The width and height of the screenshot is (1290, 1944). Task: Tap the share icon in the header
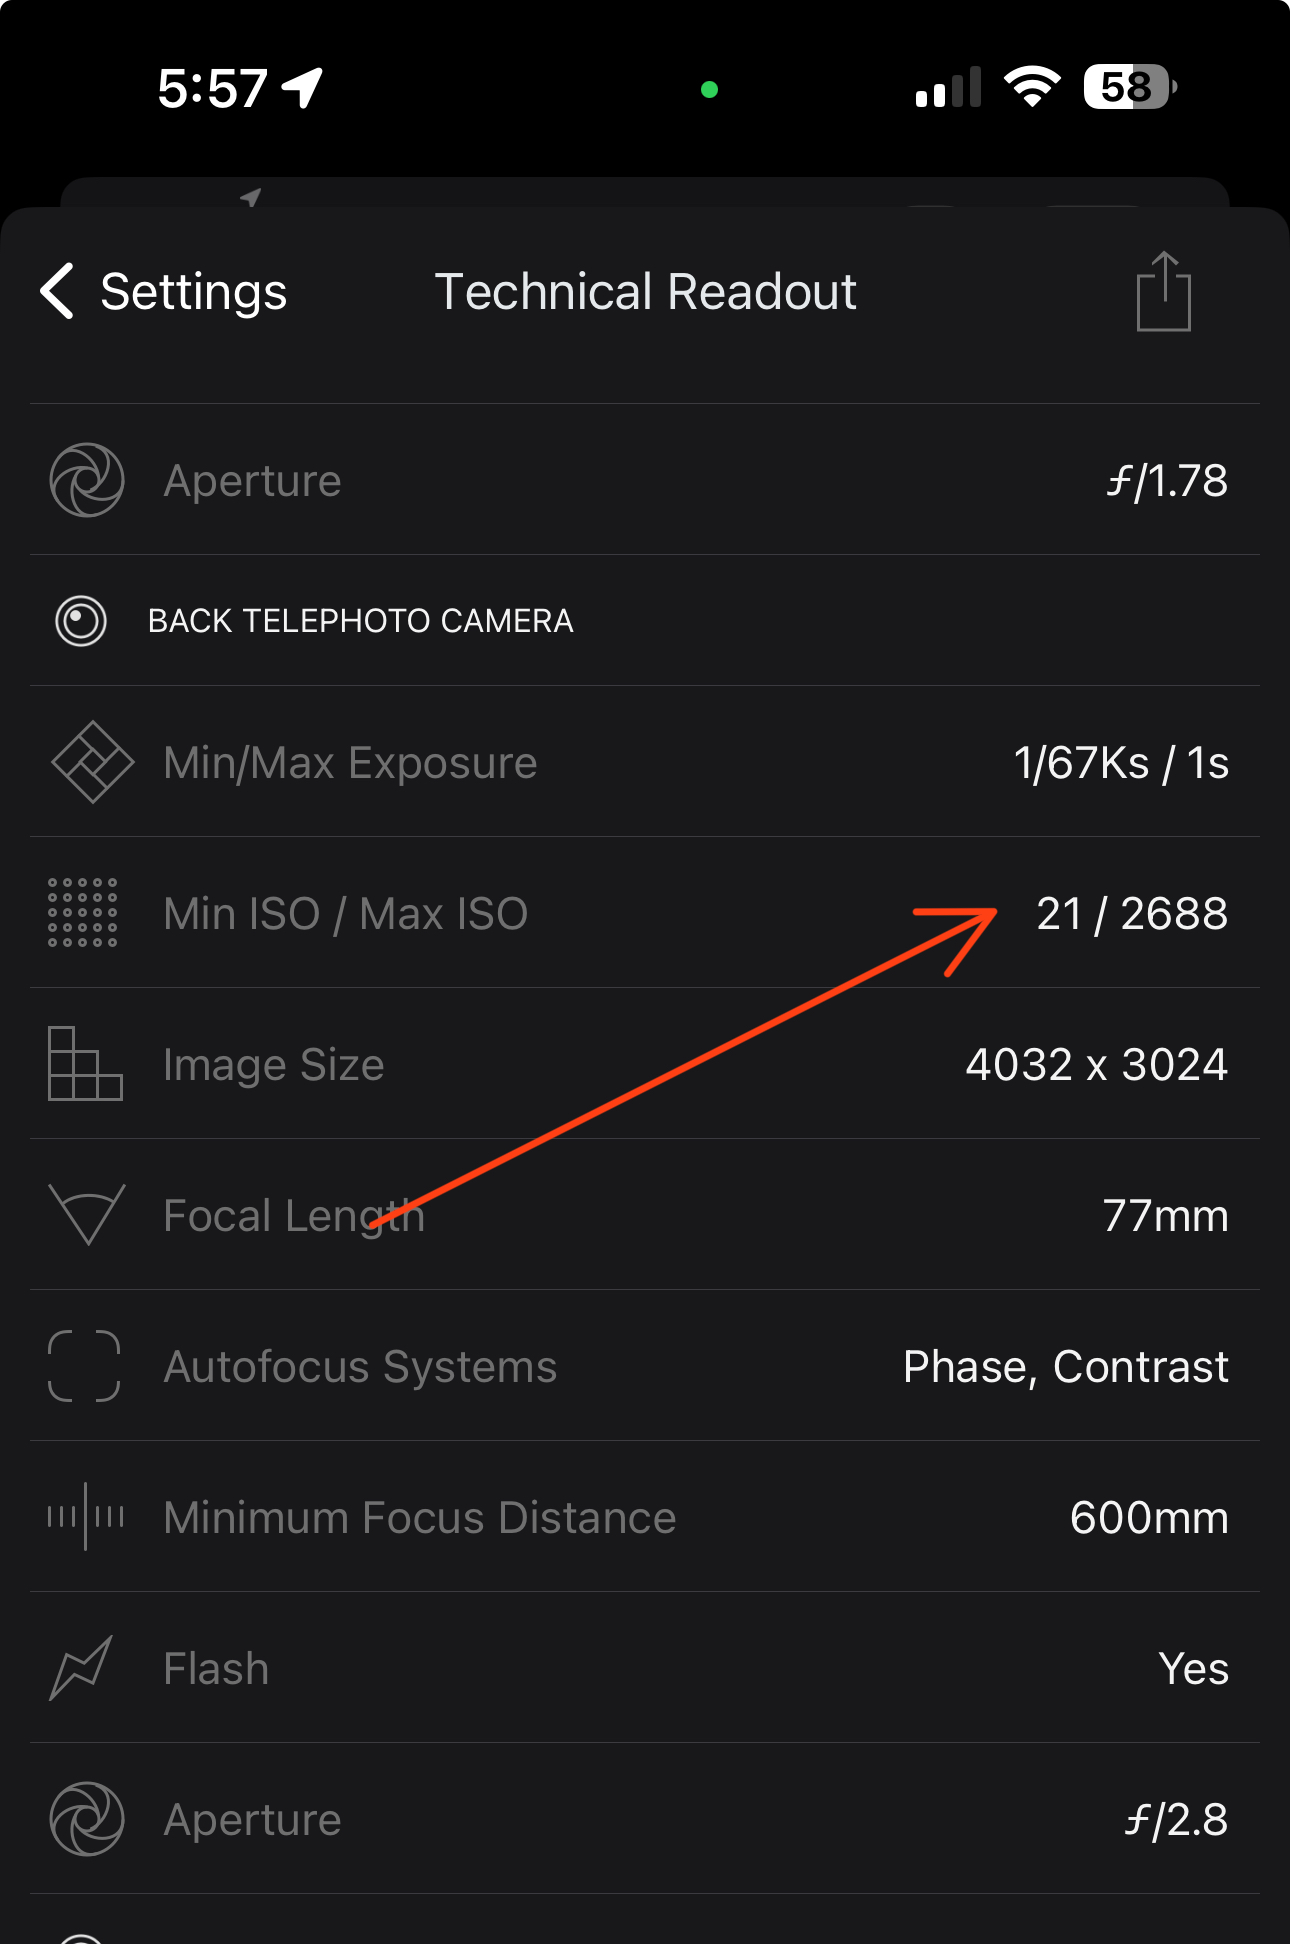pos(1164,291)
